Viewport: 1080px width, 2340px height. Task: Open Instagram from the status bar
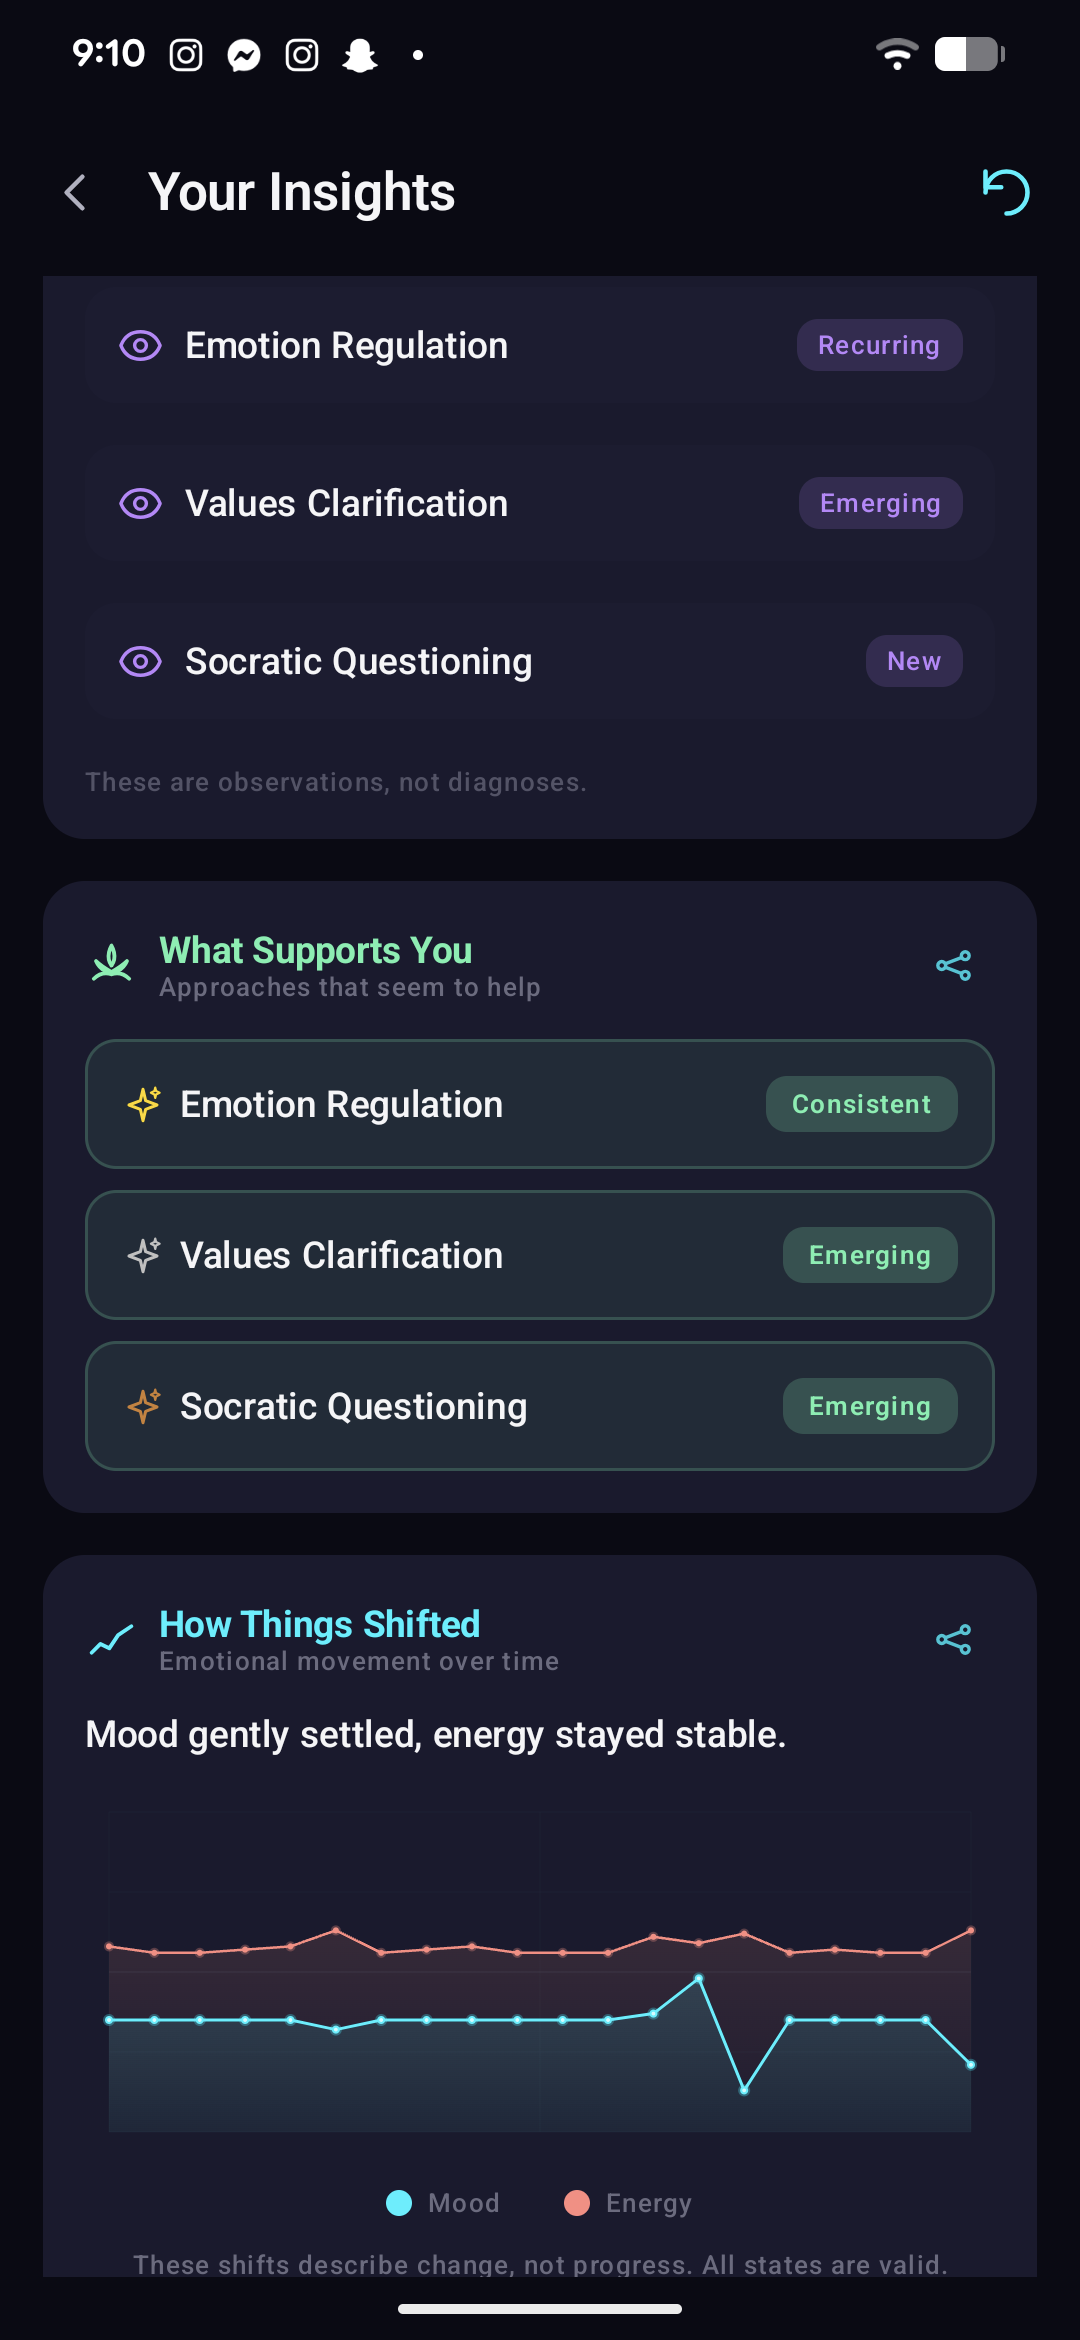pos(185,53)
